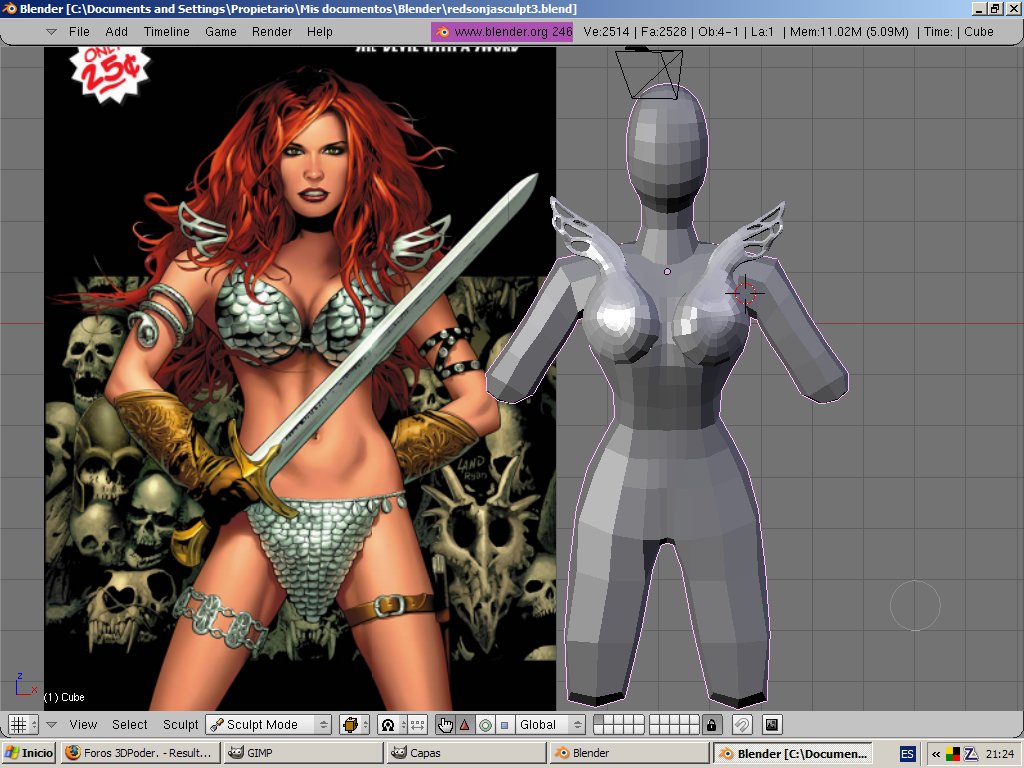1024x768 pixels.
Task: Click the small lamp circle on model chest
Action: pyautogui.click(x=667, y=271)
